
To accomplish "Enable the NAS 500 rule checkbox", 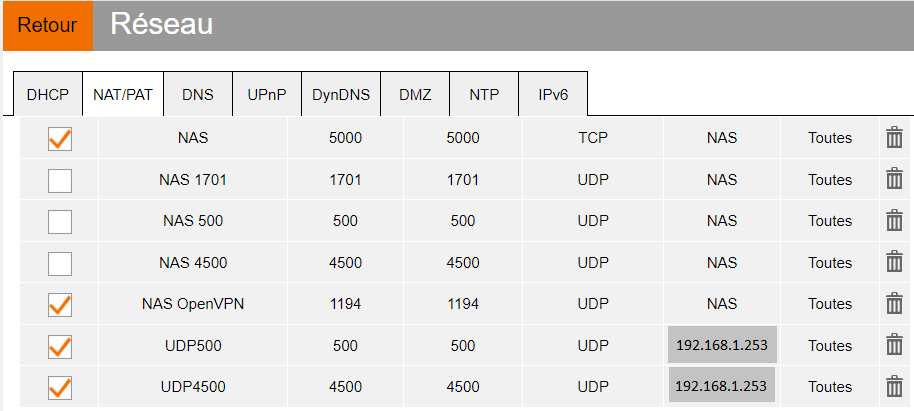I will (x=60, y=222).
